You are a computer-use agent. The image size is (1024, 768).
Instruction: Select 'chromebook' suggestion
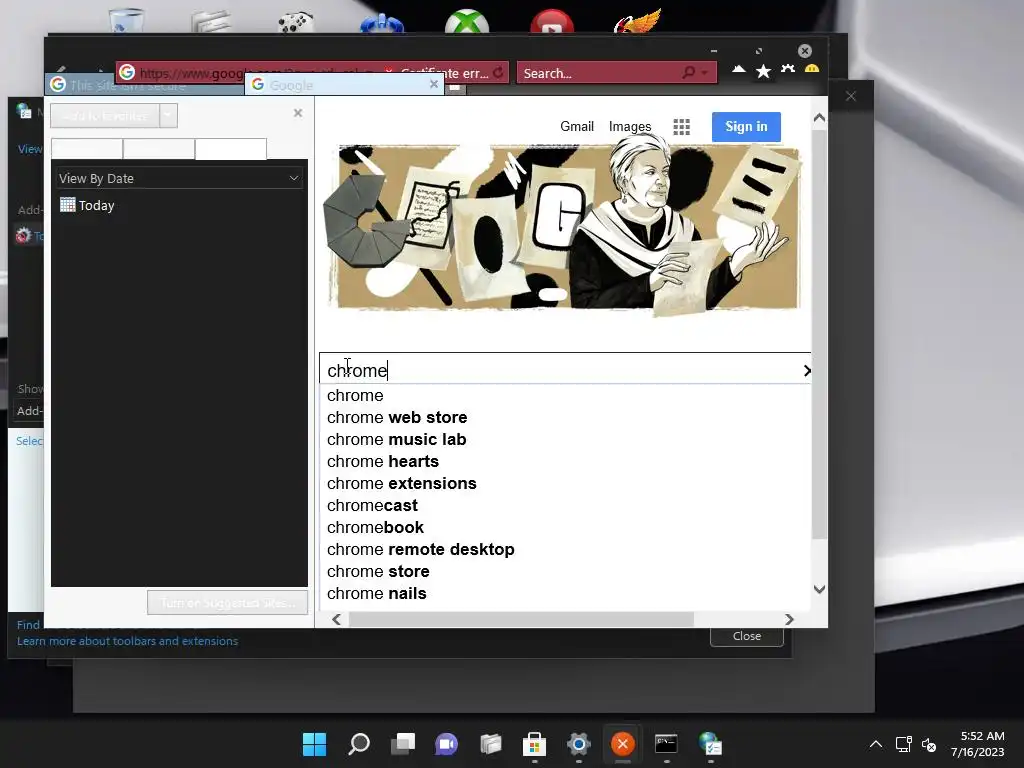pos(376,527)
